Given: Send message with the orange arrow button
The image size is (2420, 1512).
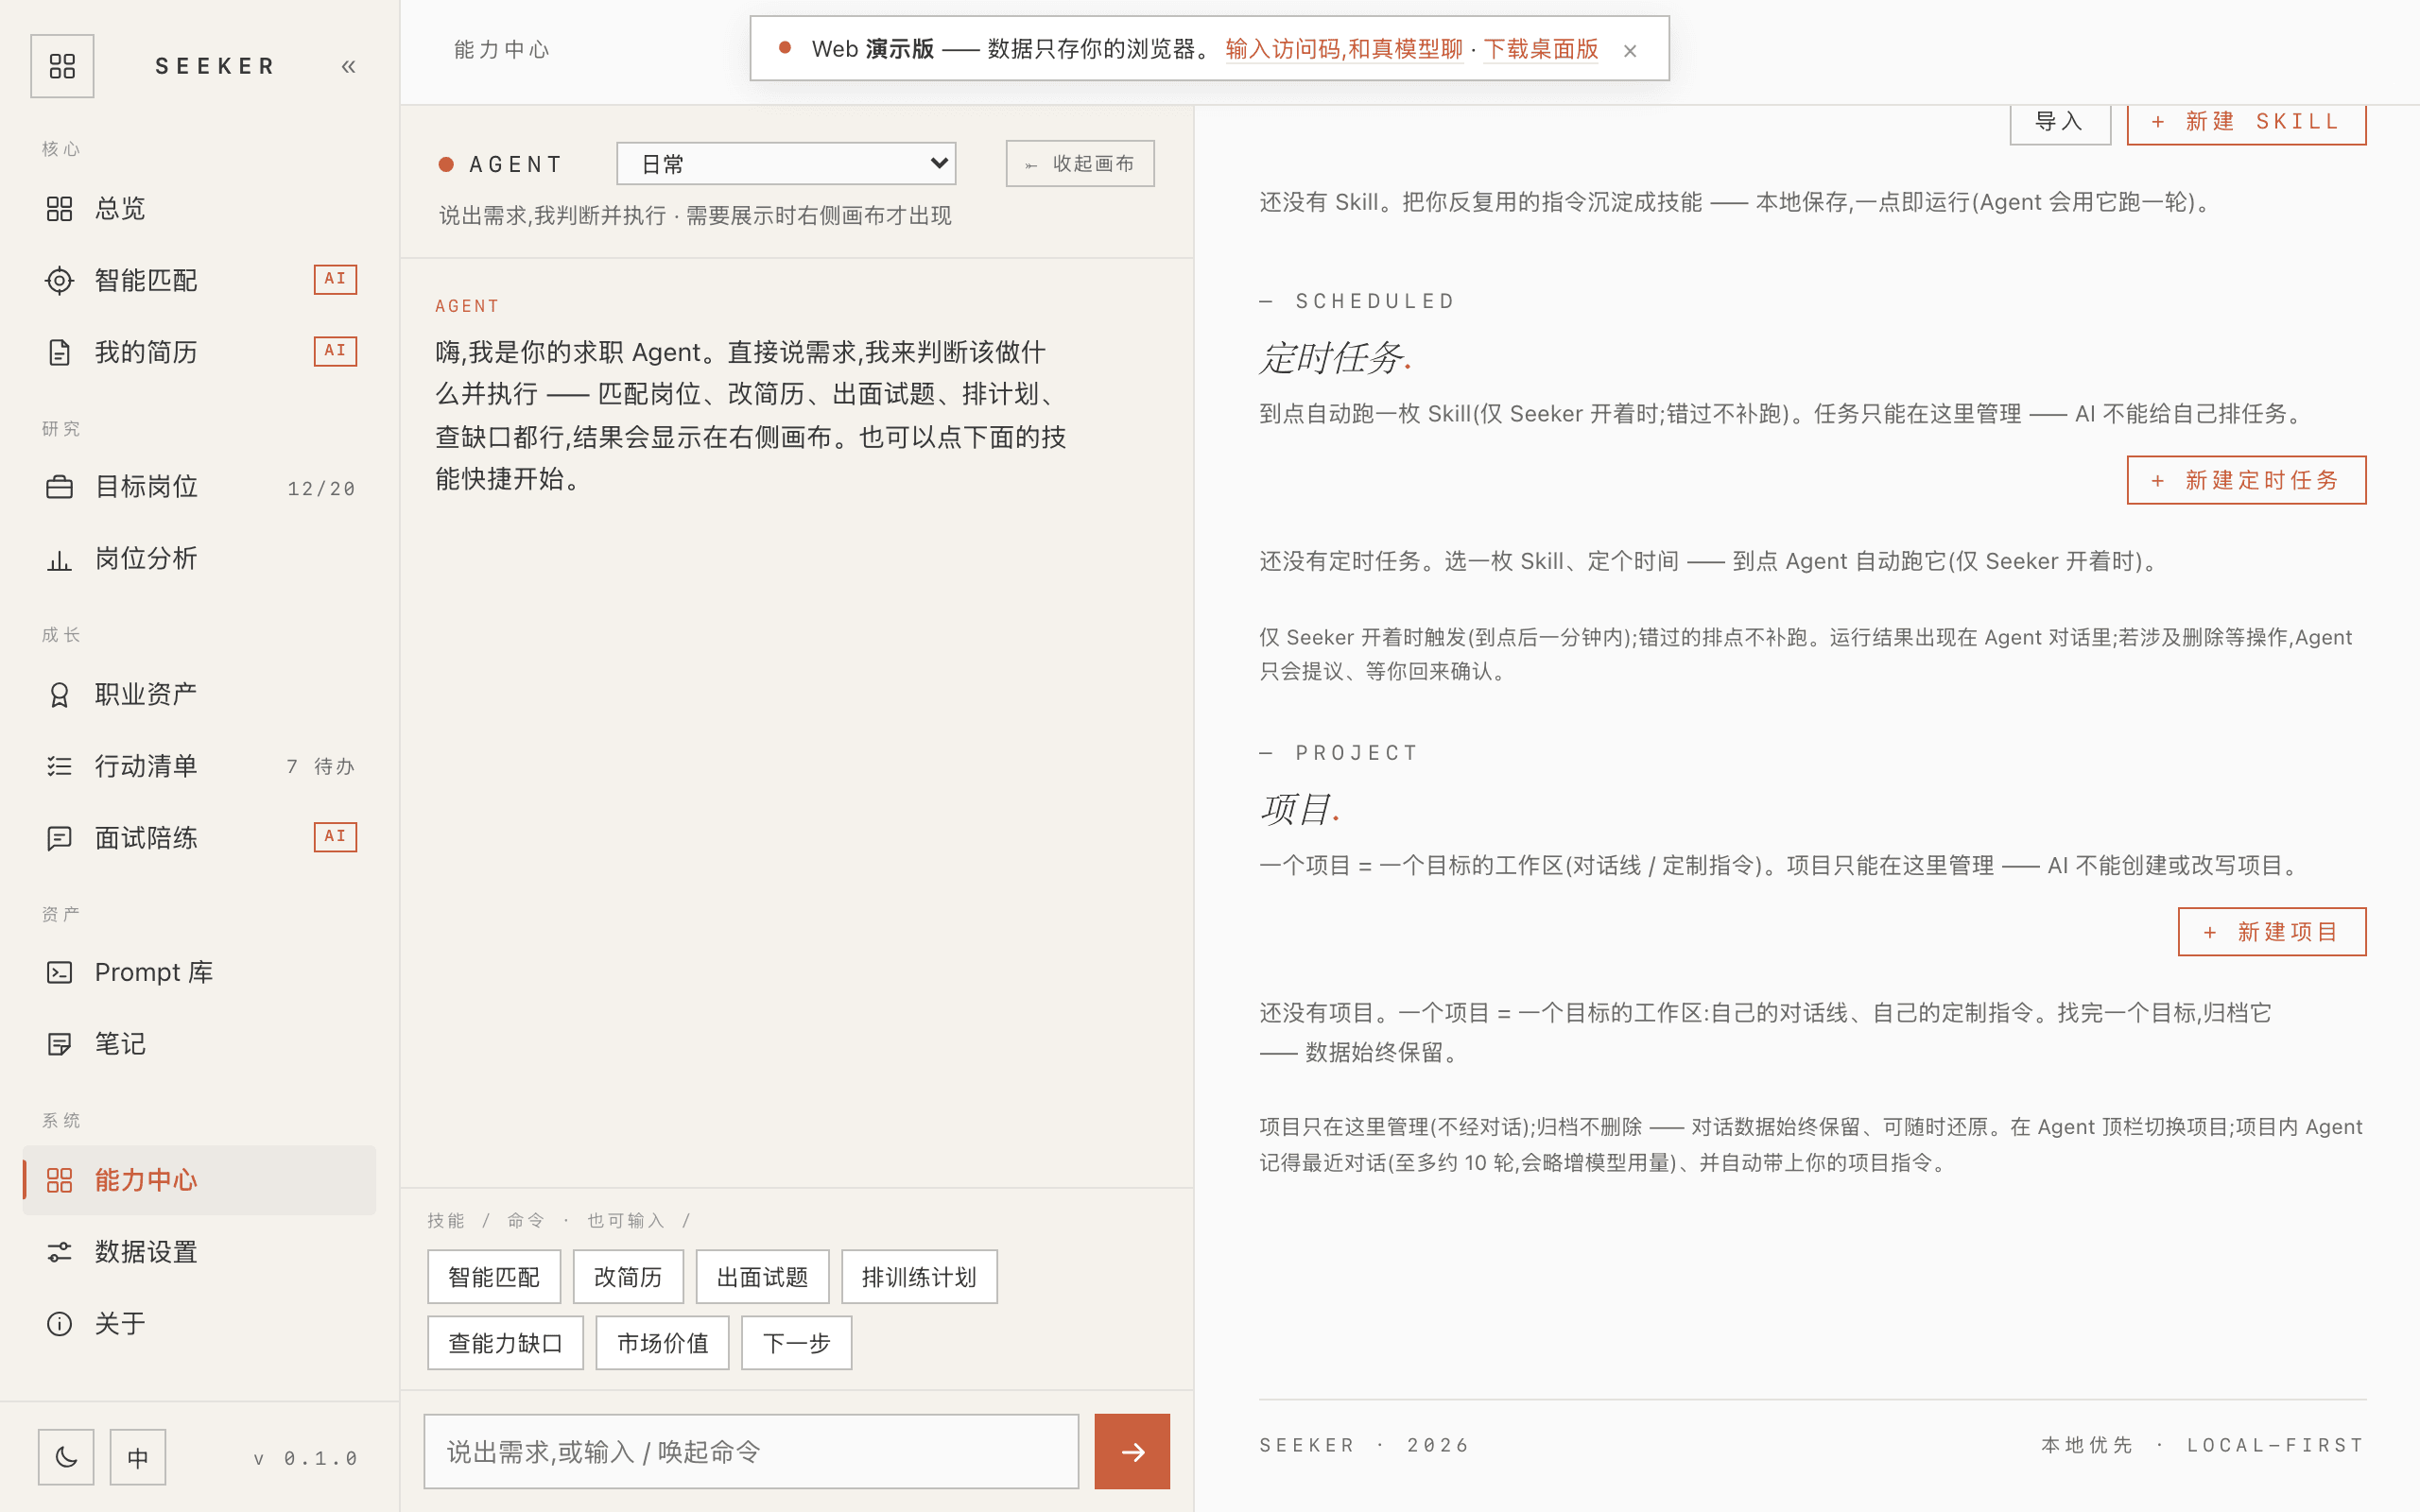Looking at the screenshot, I should 1132,1451.
